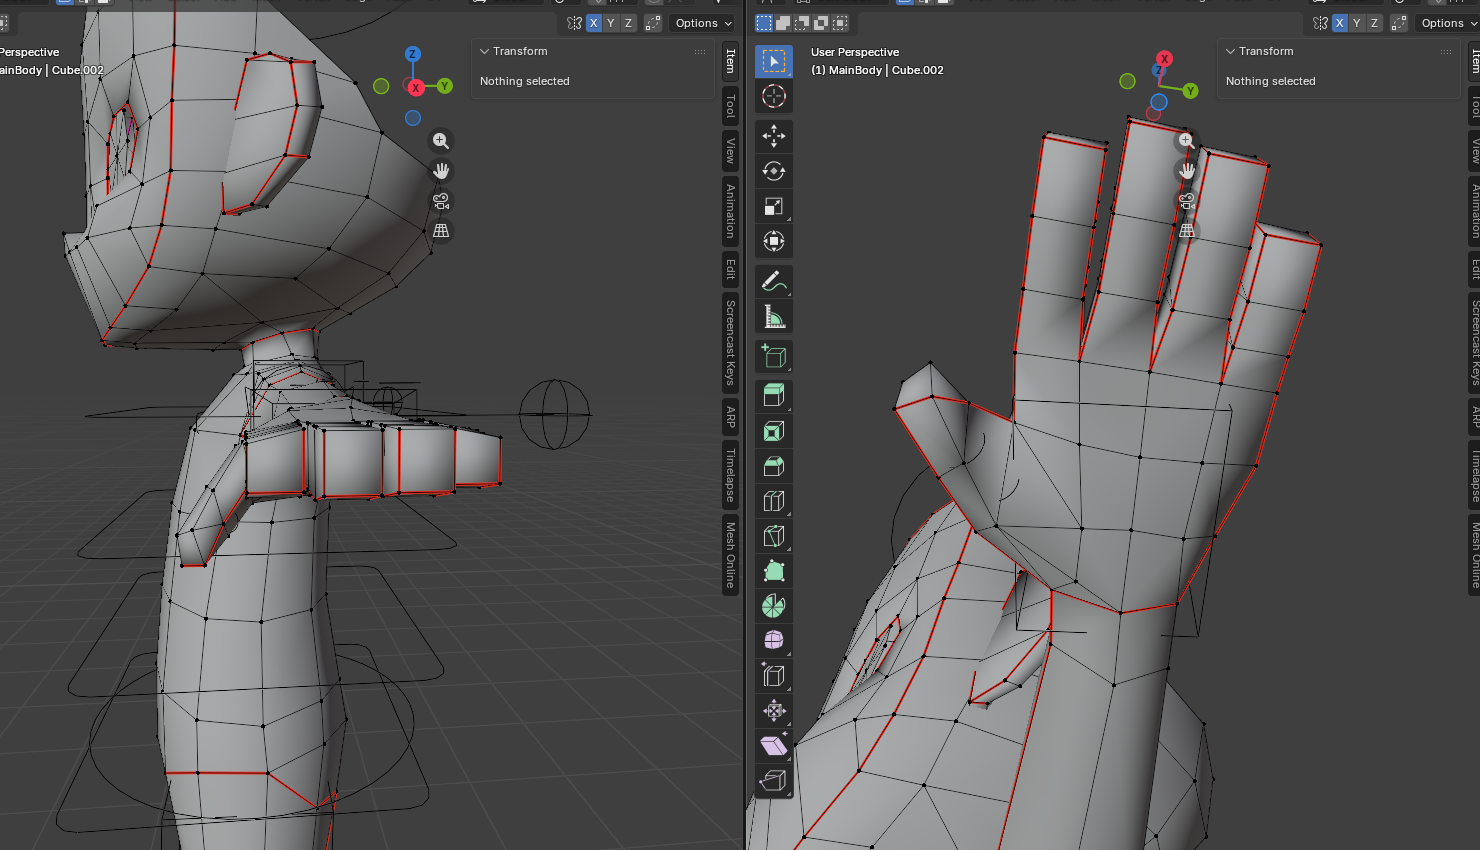Pick the Loop Cut tool

(773, 501)
